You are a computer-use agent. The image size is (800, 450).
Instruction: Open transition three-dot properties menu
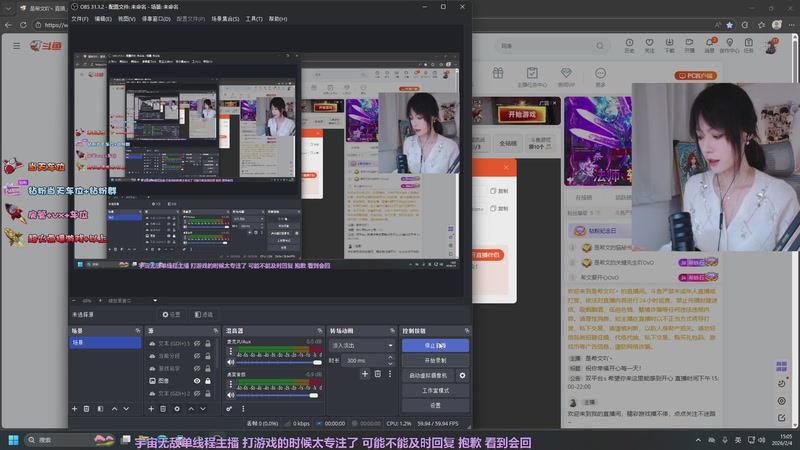click(x=390, y=374)
